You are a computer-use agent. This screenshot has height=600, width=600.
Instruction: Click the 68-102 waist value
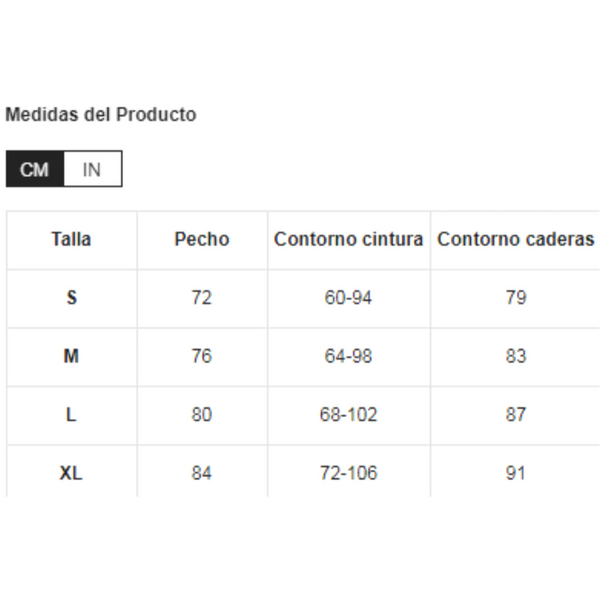pos(348,414)
